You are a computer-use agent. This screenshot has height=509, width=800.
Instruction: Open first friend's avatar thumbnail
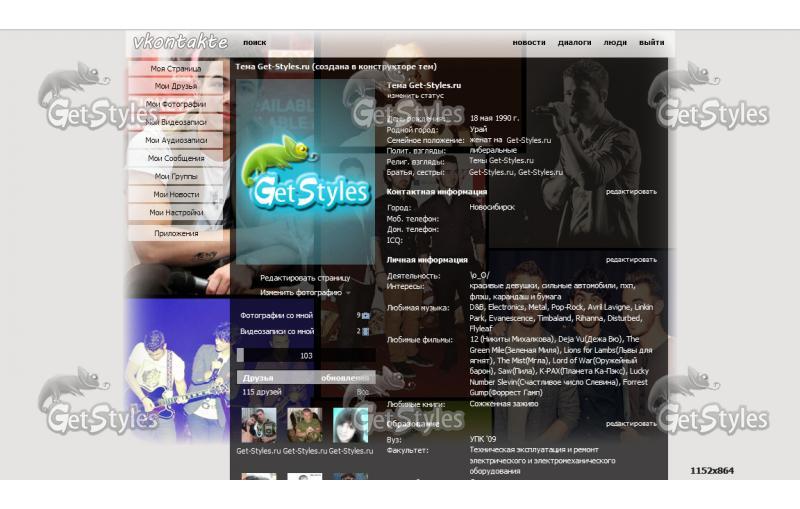[258, 425]
